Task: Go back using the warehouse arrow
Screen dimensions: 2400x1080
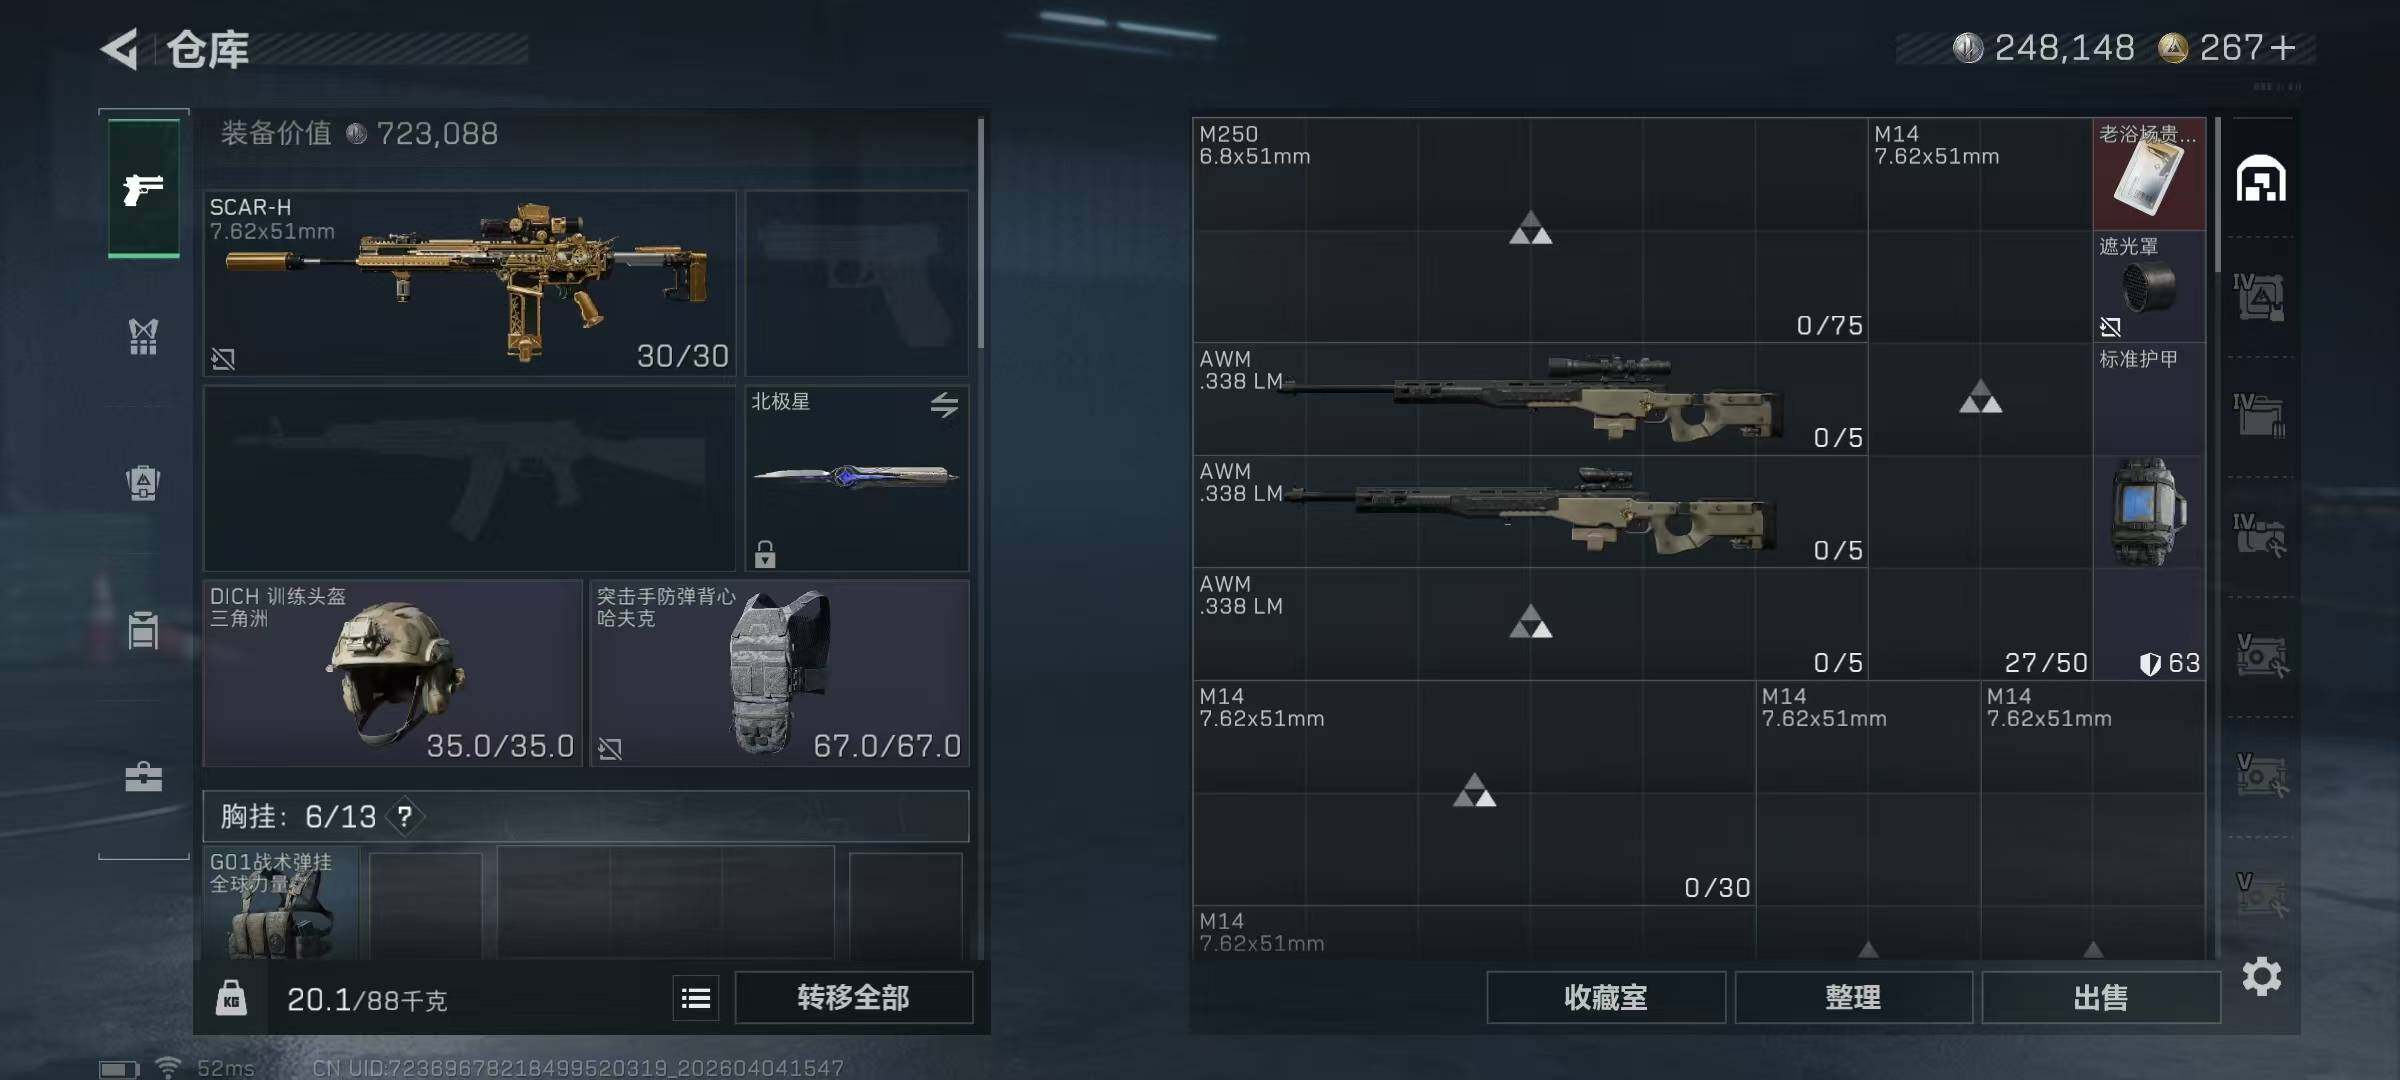Action: coord(120,49)
